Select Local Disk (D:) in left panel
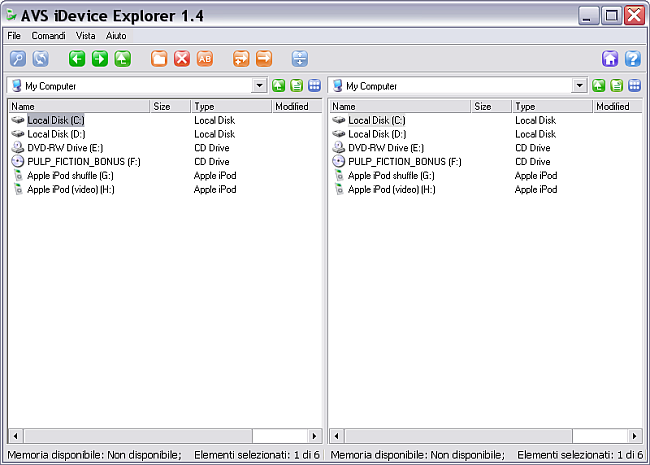Screen dimensions: 650x465 tap(56, 134)
